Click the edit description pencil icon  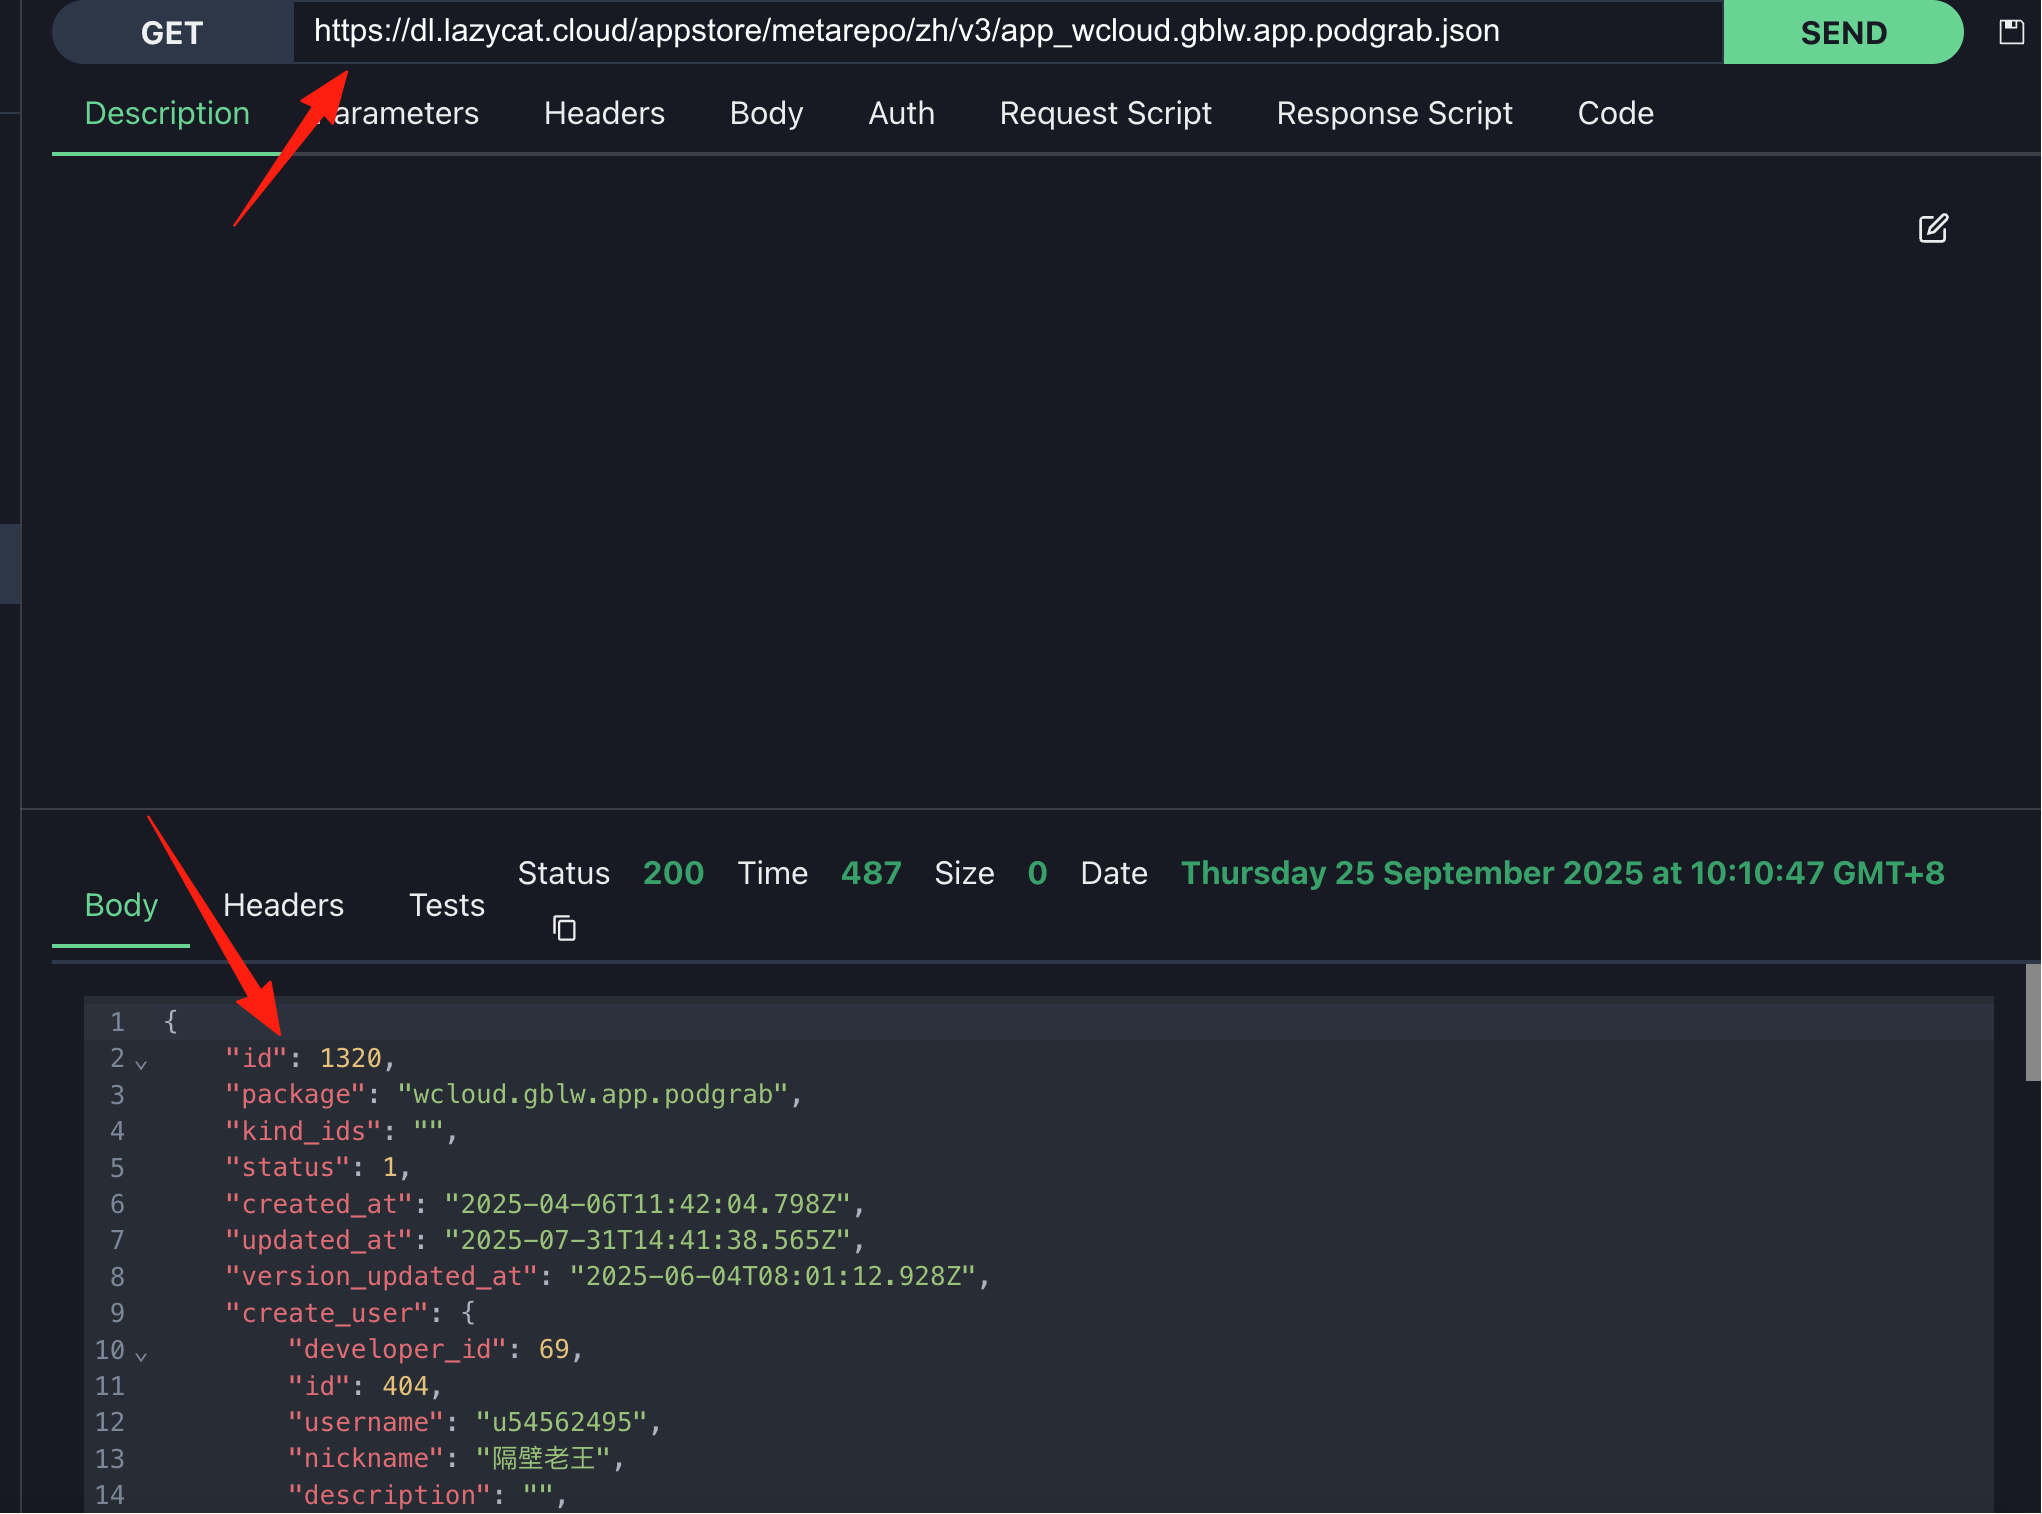tap(1933, 228)
